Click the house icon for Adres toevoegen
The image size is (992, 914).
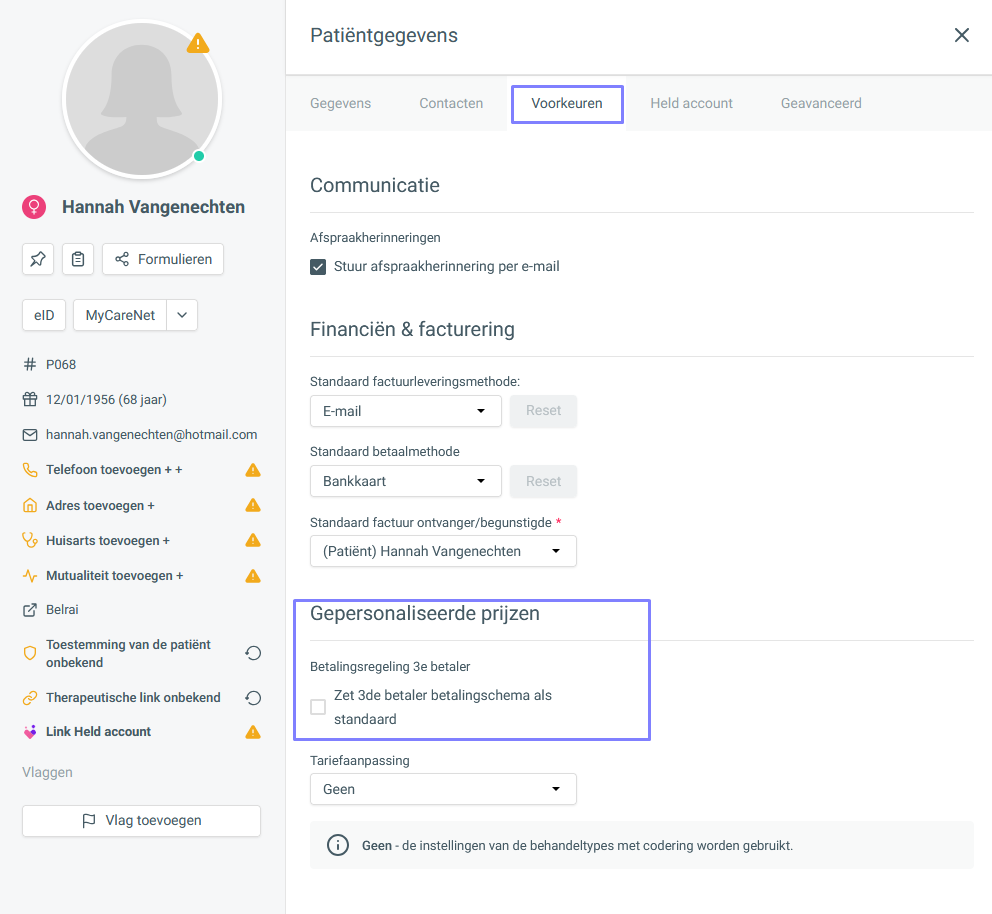tap(30, 505)
